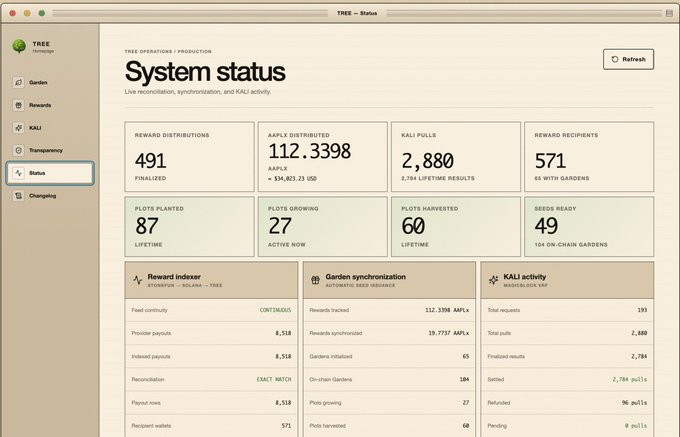This screenshot has height=437, width=680.
Task: Click the Reward indexer panel heading
Action: pyautogui.click(x=174, y=277)
